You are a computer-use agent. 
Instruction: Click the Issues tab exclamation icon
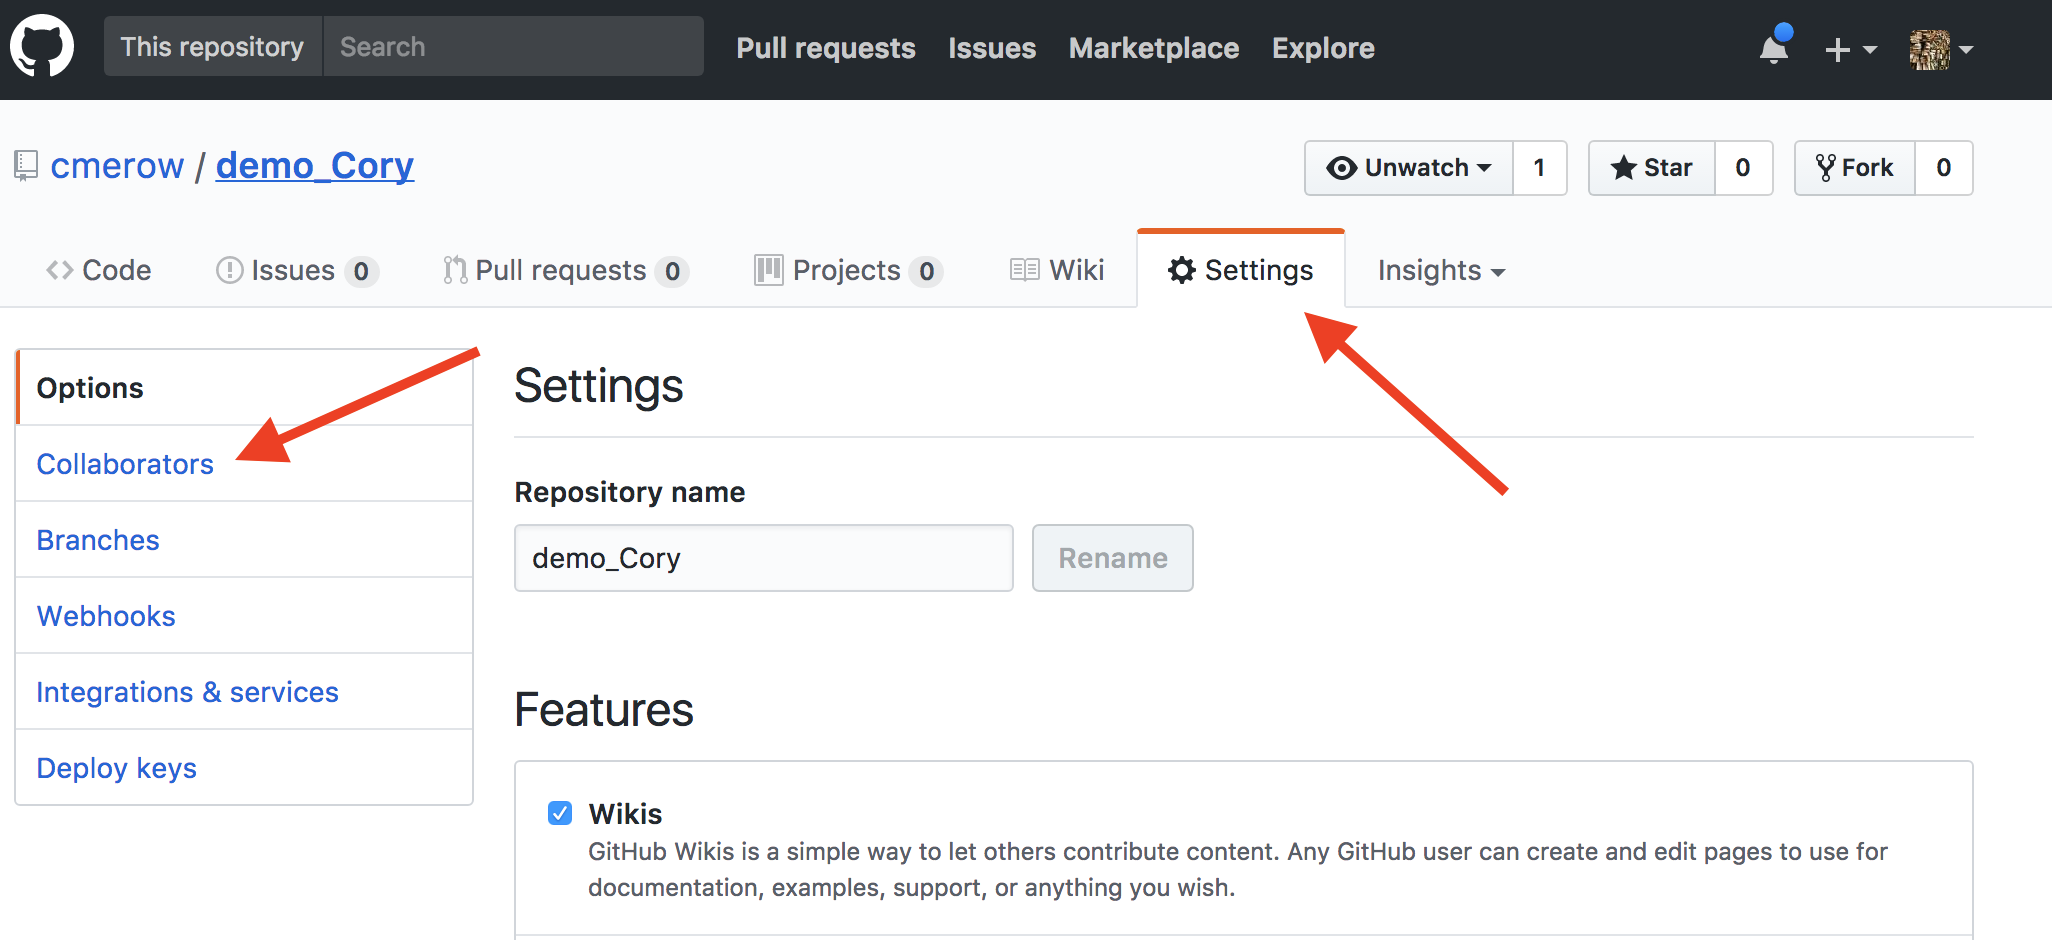[x=230, y=270]
